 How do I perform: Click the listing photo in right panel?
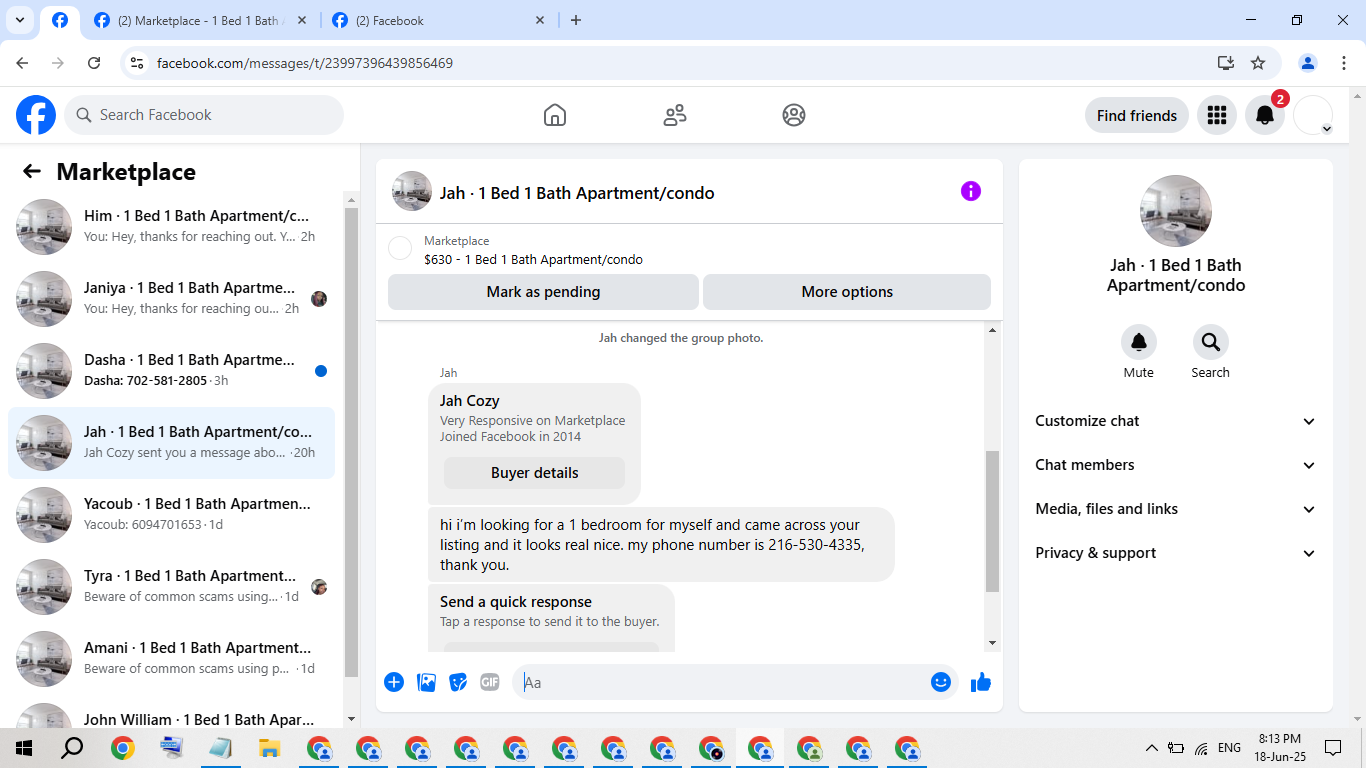click(1176, 211)
